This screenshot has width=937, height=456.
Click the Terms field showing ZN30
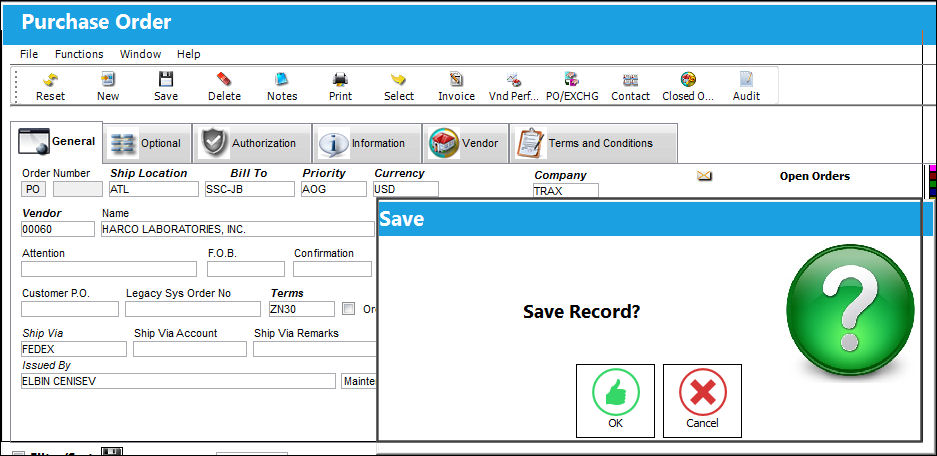301,309
